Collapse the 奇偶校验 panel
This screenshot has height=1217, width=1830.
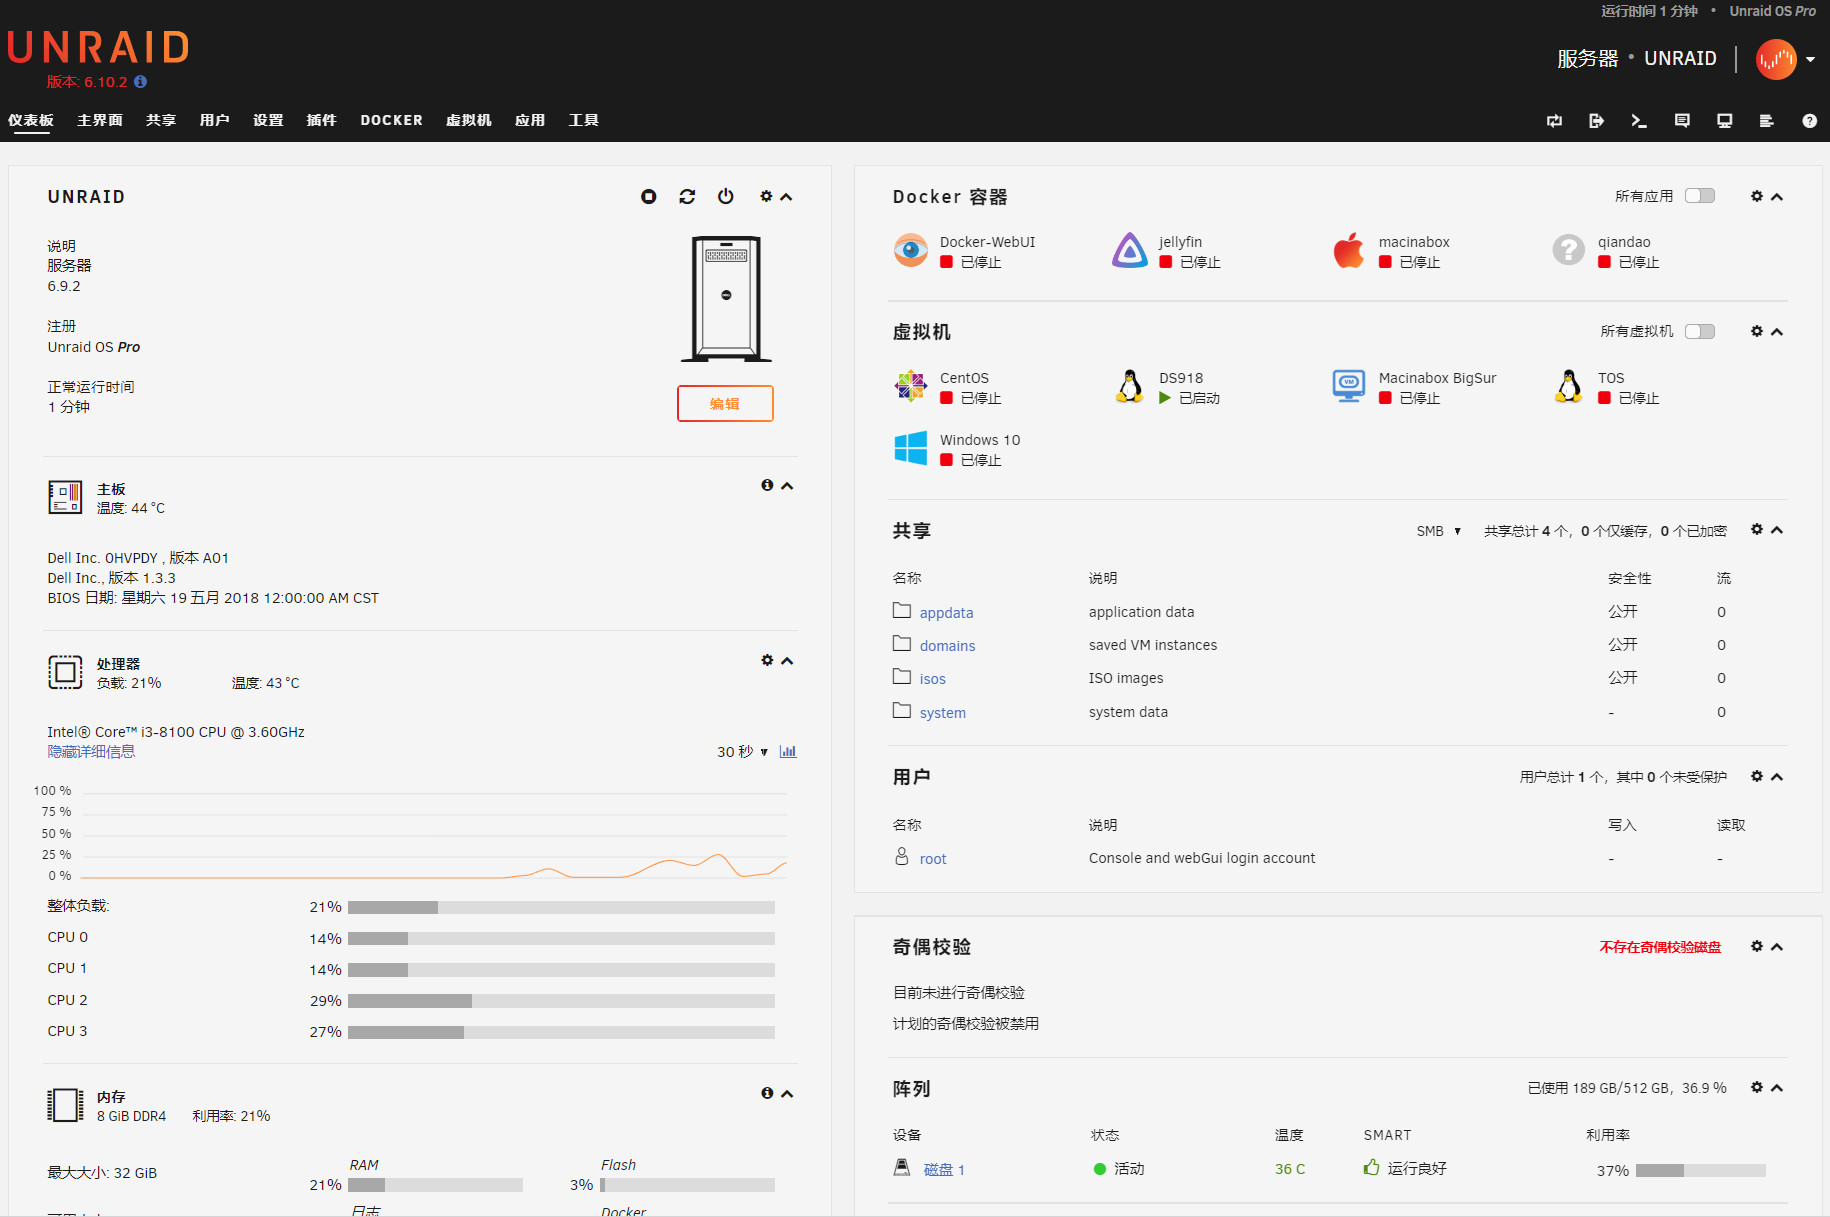(x=1777, y=947)
